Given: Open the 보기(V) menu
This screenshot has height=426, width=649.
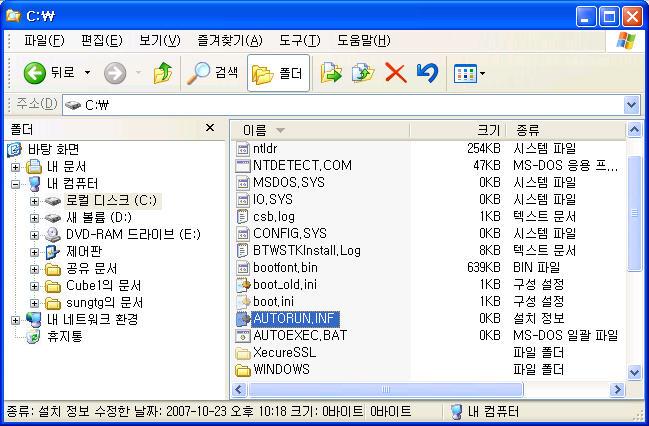Looking at the screenshot, I should [x=159, y=41].
